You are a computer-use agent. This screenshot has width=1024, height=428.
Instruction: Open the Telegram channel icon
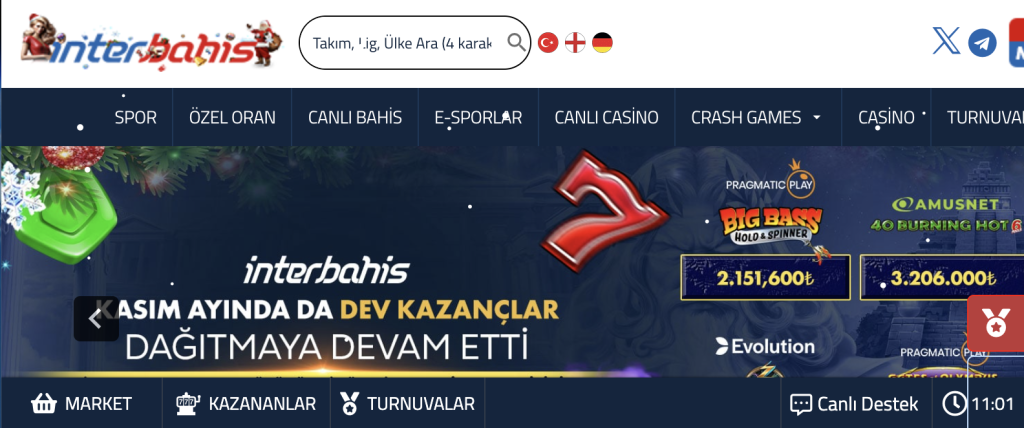[x=982, y=43]
